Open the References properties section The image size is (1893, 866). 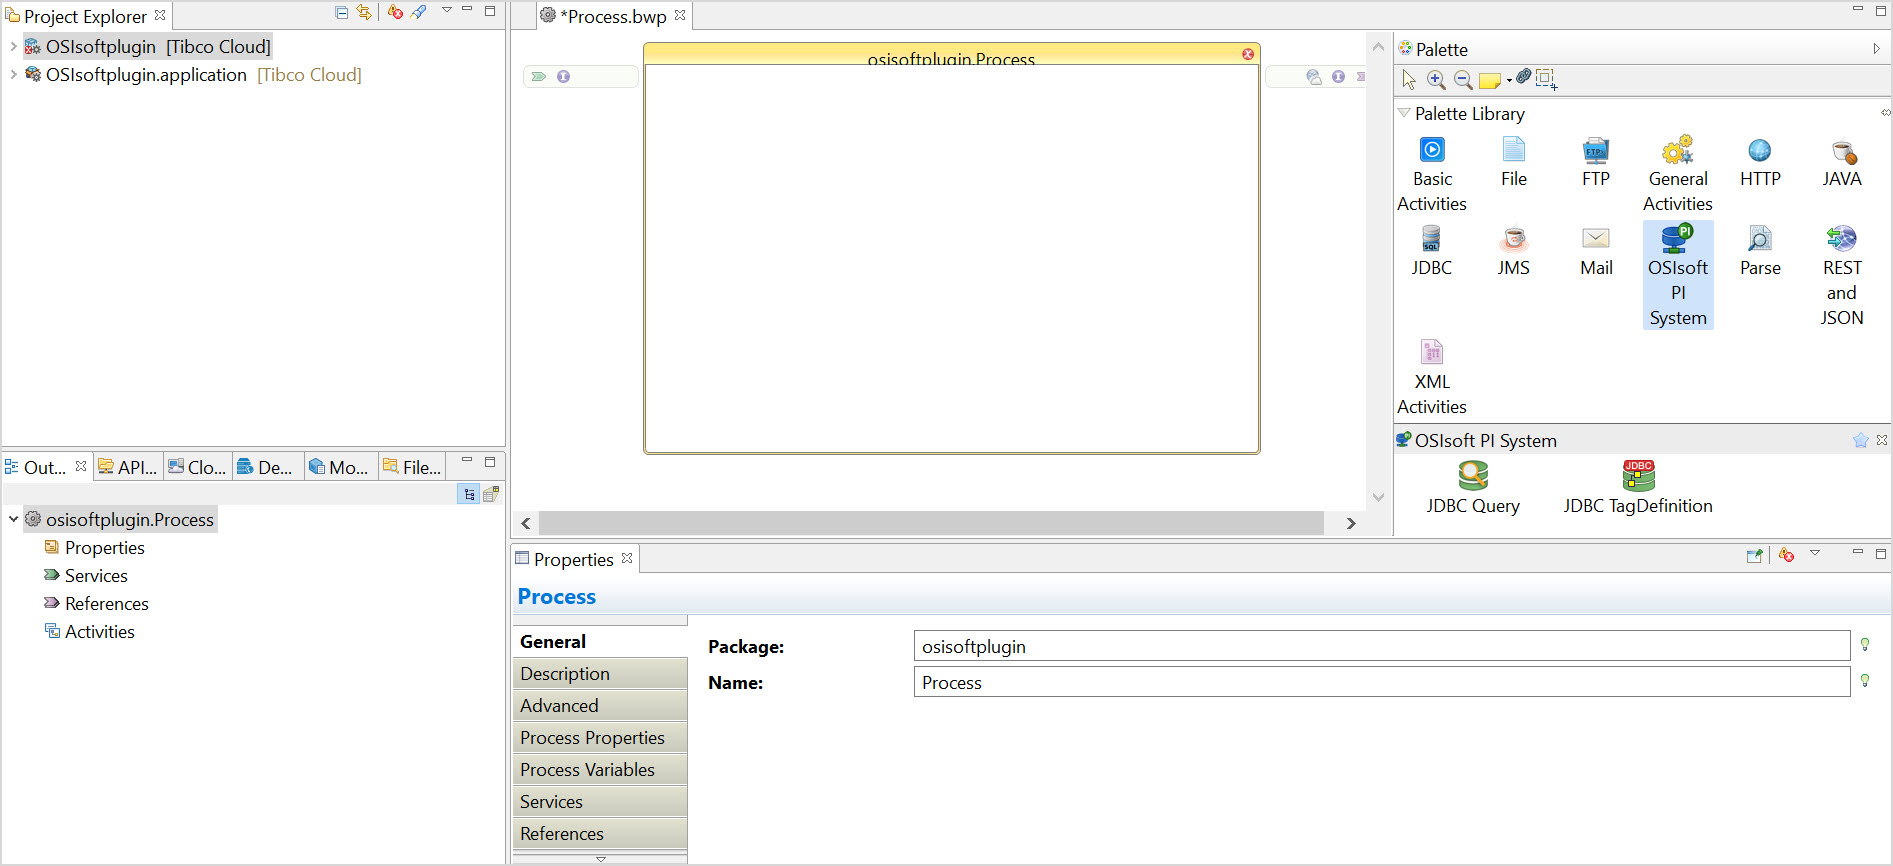coord(600,833)
